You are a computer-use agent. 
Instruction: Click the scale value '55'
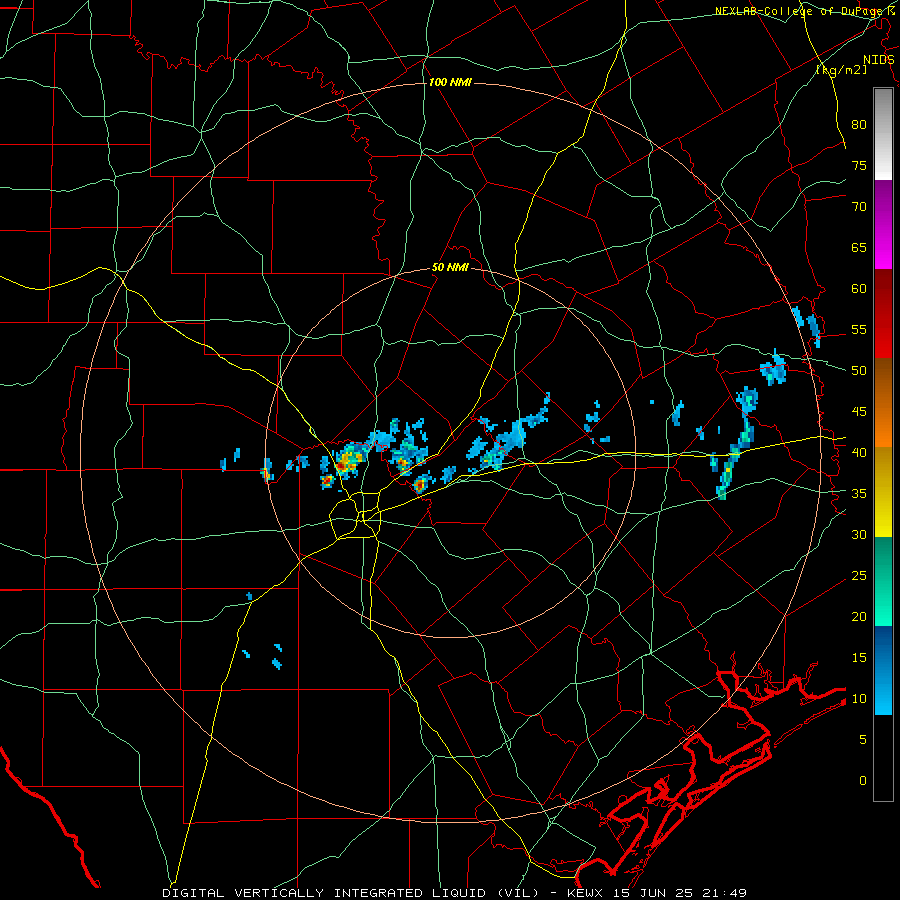[859, 330]
